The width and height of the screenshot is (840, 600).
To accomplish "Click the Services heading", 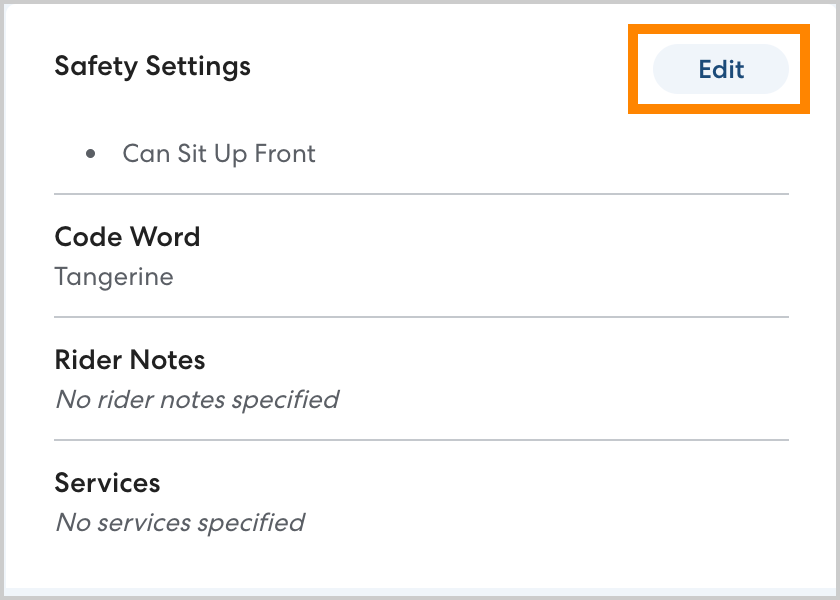I will point(107,483).
